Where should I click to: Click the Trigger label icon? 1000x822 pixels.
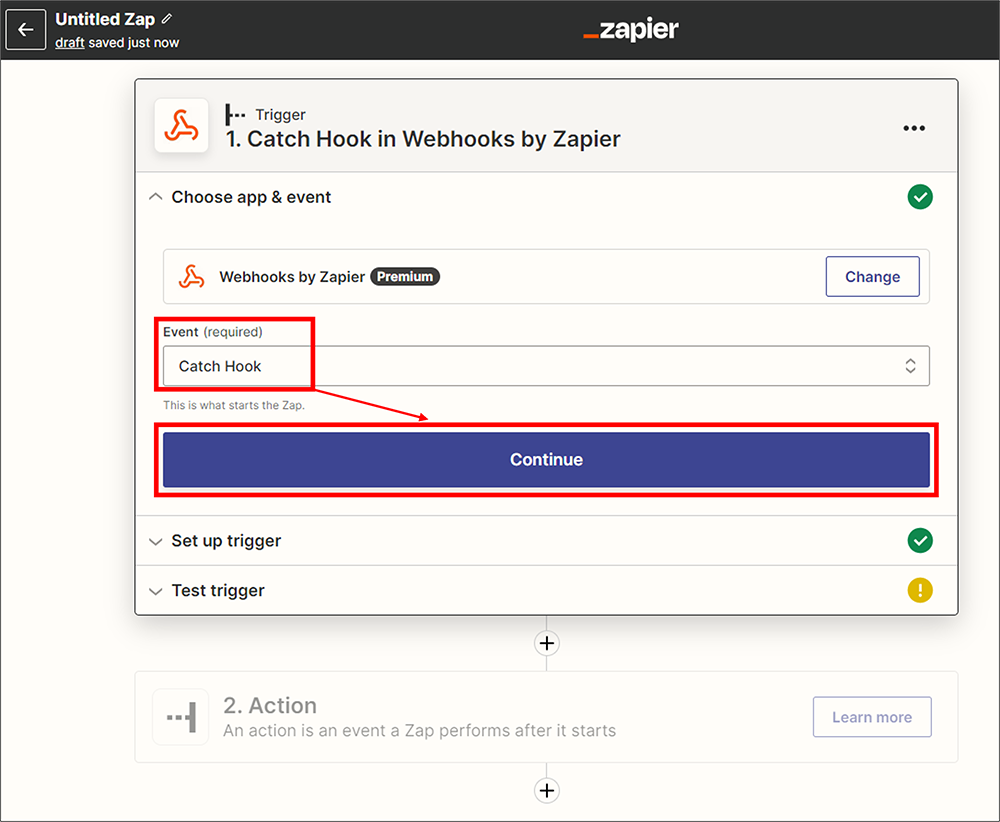coord(235,115)
